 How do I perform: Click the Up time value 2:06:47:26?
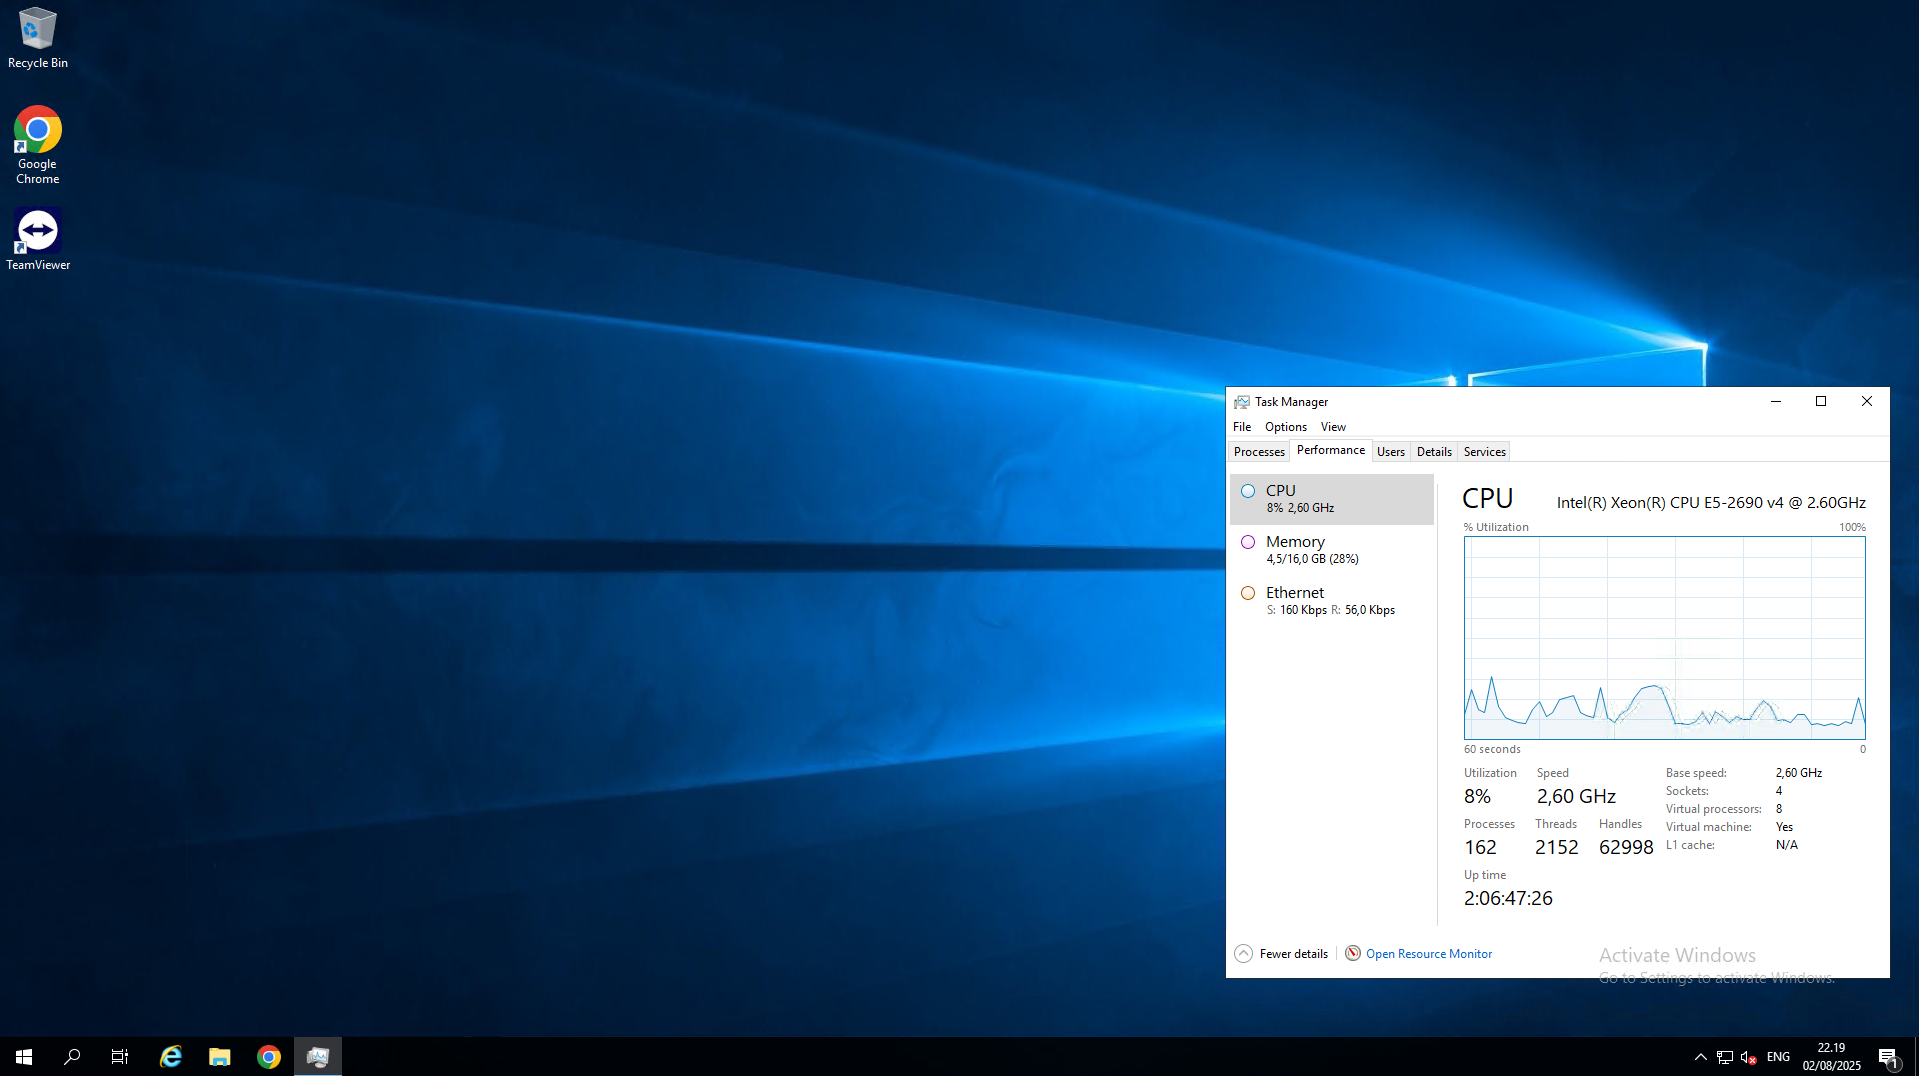[1508, 898]
